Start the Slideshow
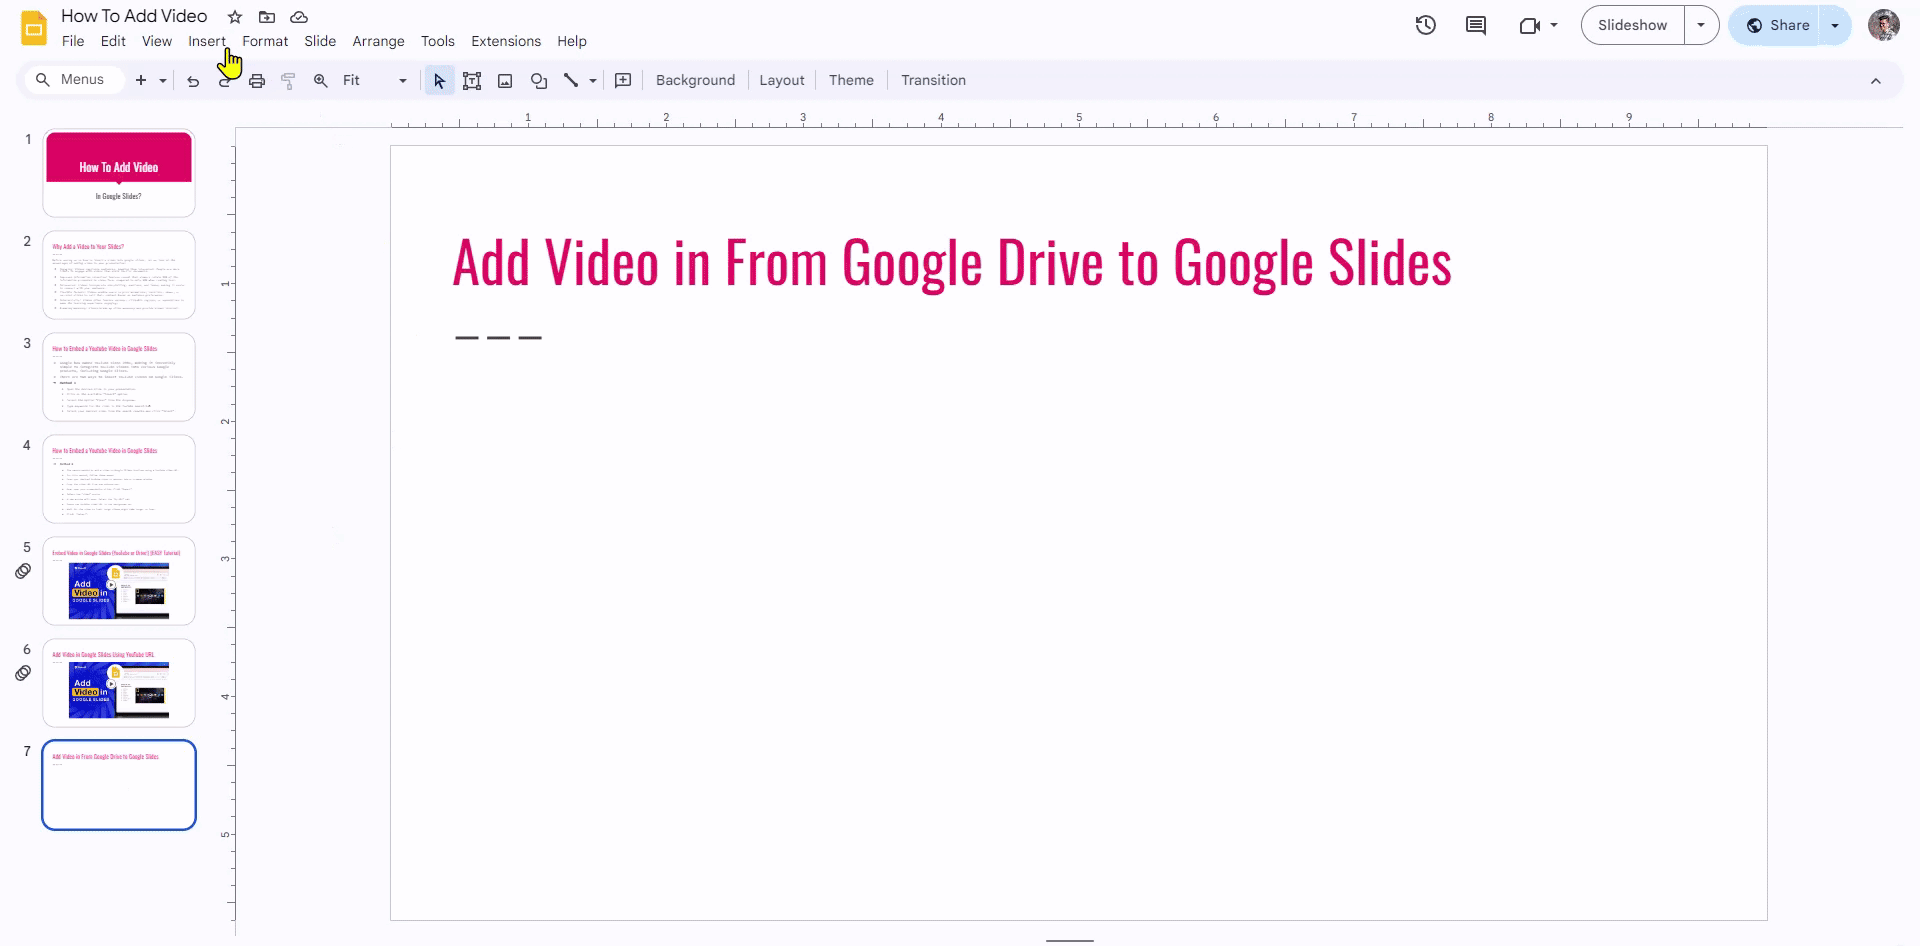Screen dimensions: 1920x946 pos(1631,25)
